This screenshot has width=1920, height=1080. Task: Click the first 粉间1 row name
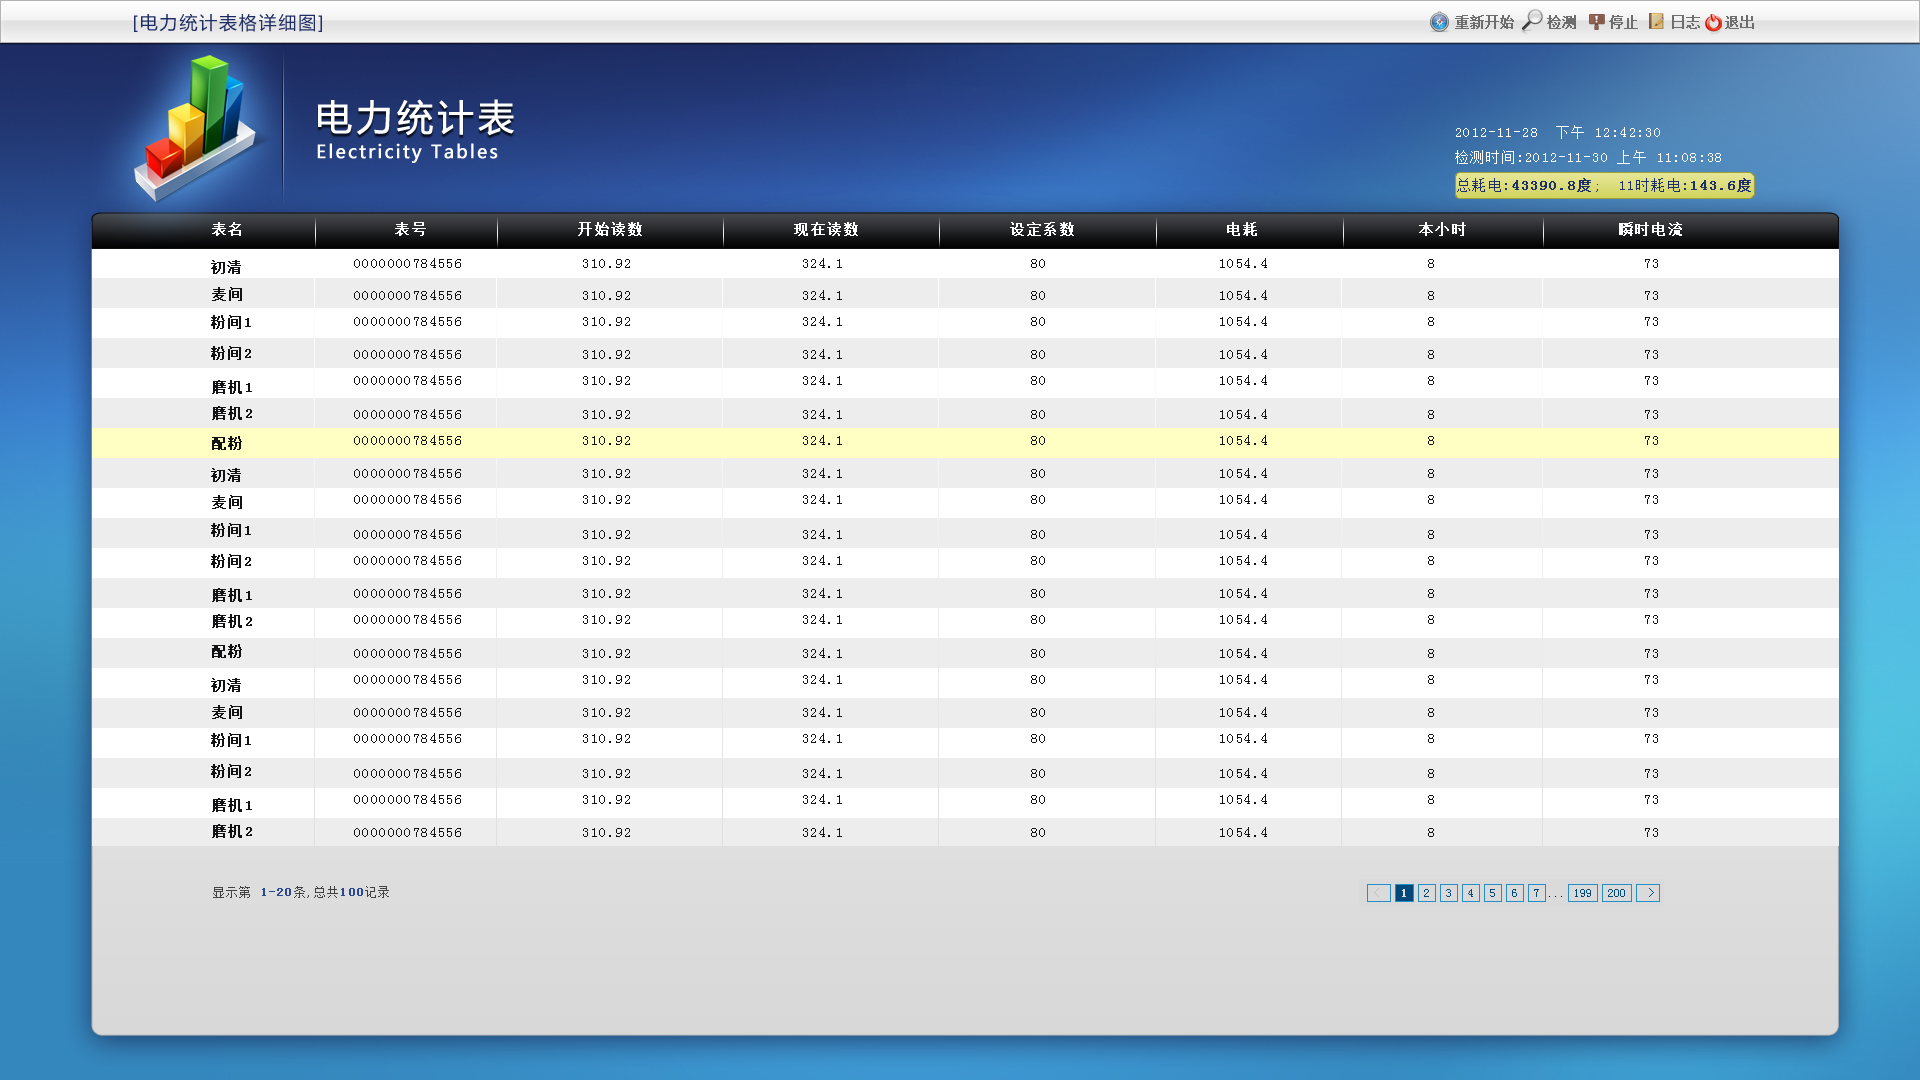[x=231, y=322]
